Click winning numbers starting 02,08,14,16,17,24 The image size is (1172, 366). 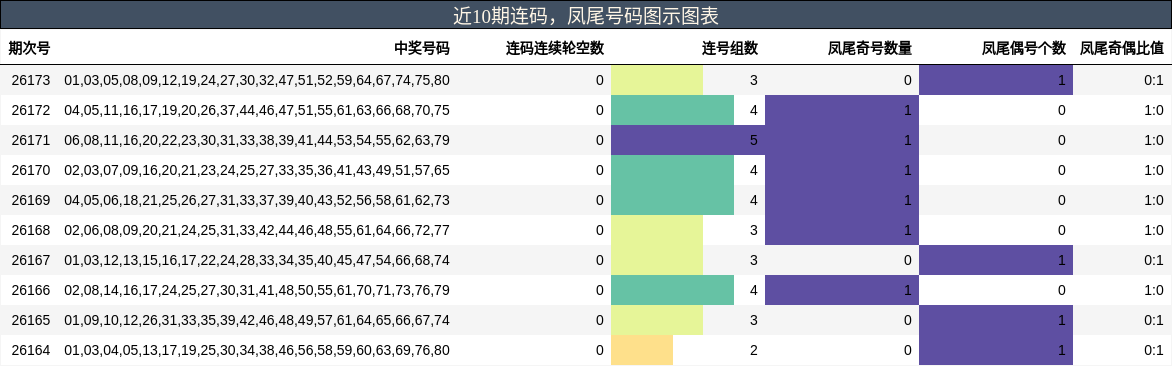(x=257, y=290)
